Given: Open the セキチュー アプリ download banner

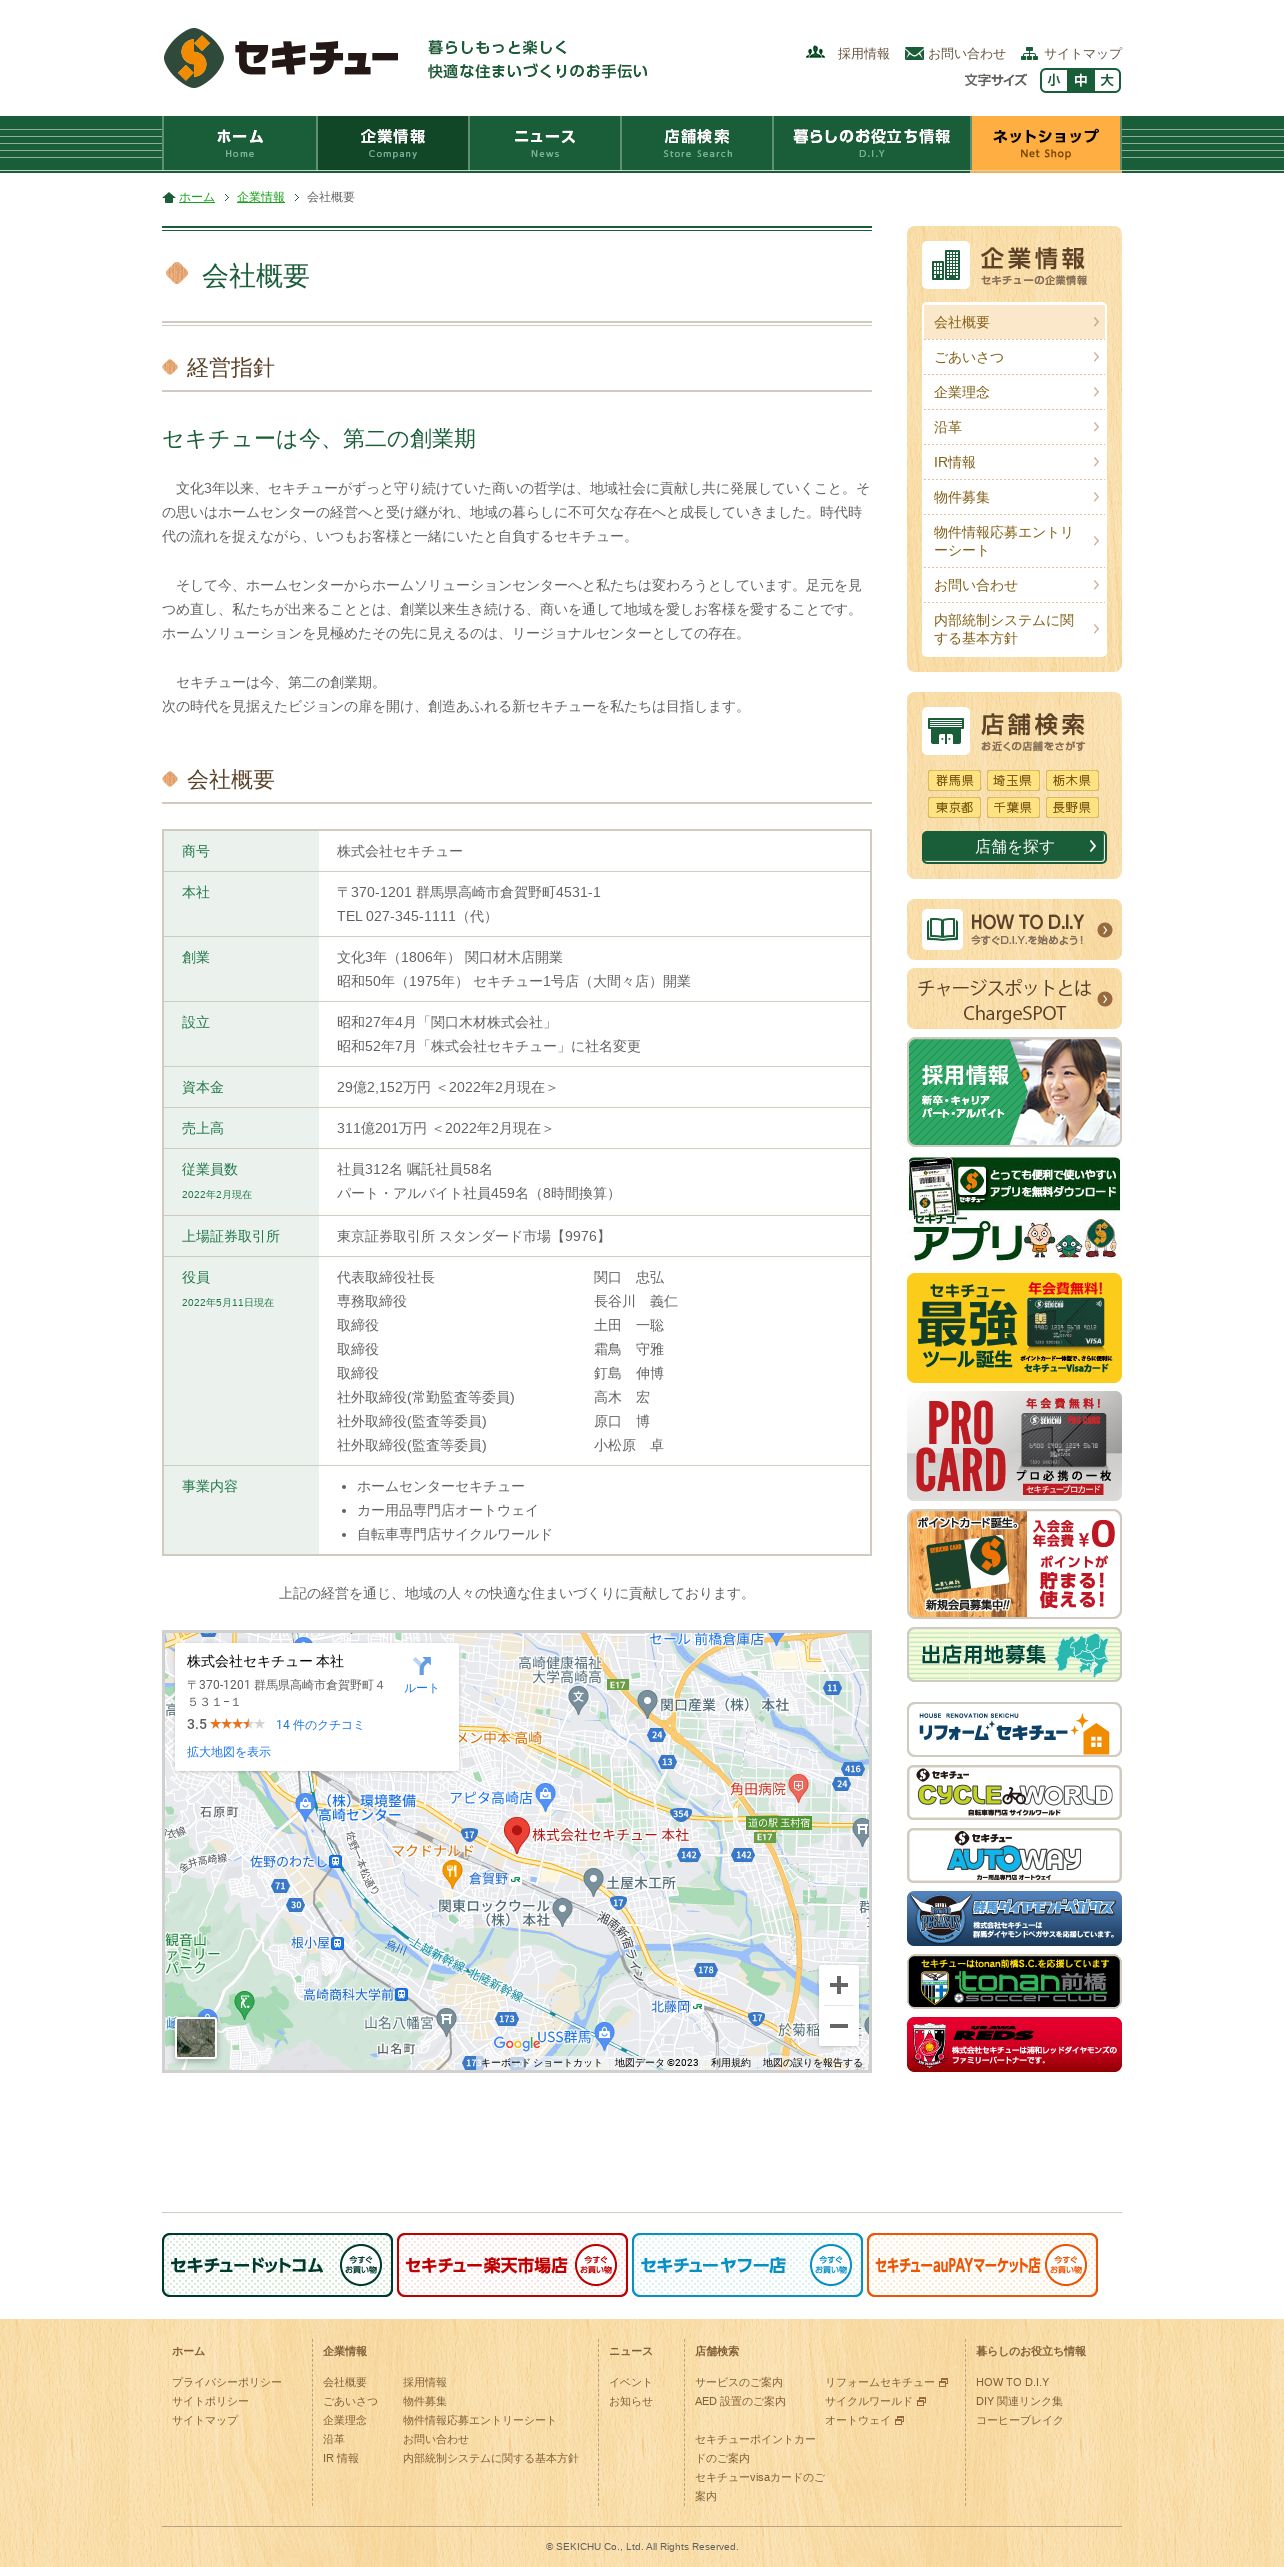Looking at the screenshot, I should click(1014, 1209).
